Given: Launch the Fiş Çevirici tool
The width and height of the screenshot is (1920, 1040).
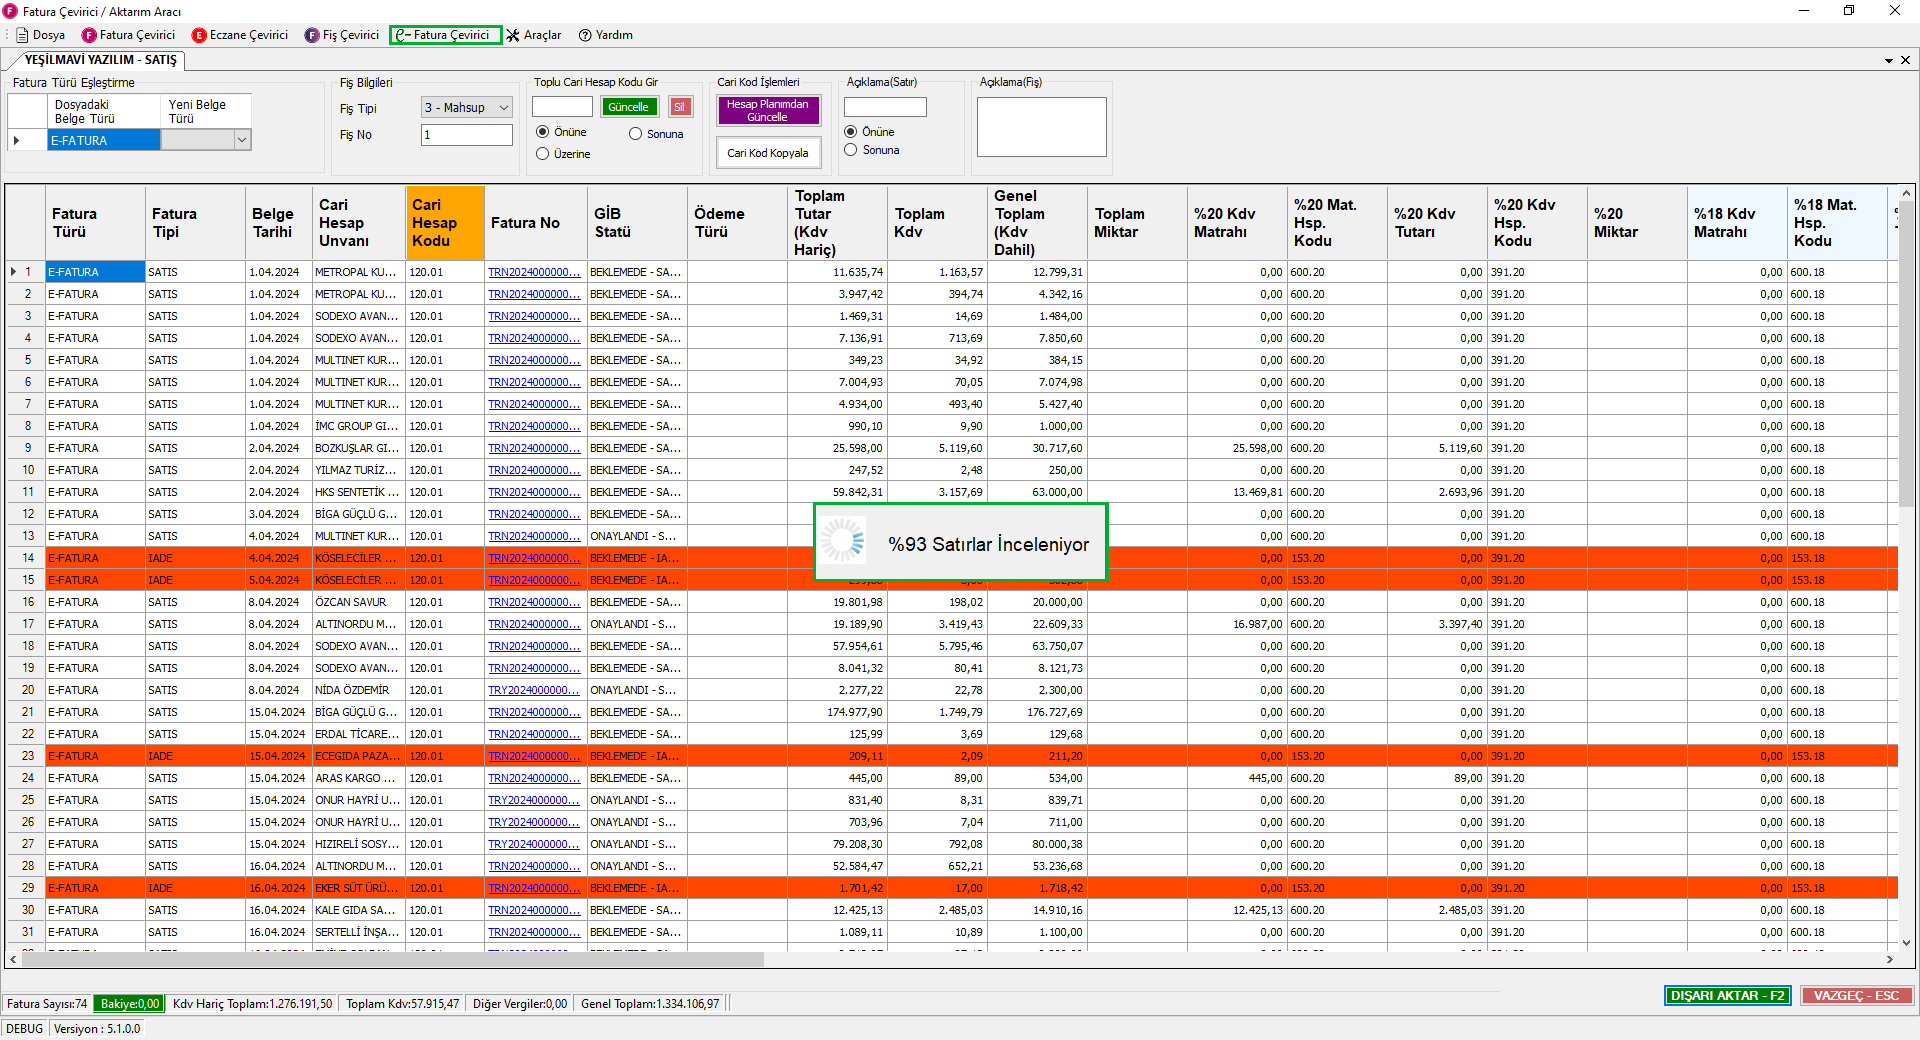Looking at the screenshot, I should click(x=312, y=35).
